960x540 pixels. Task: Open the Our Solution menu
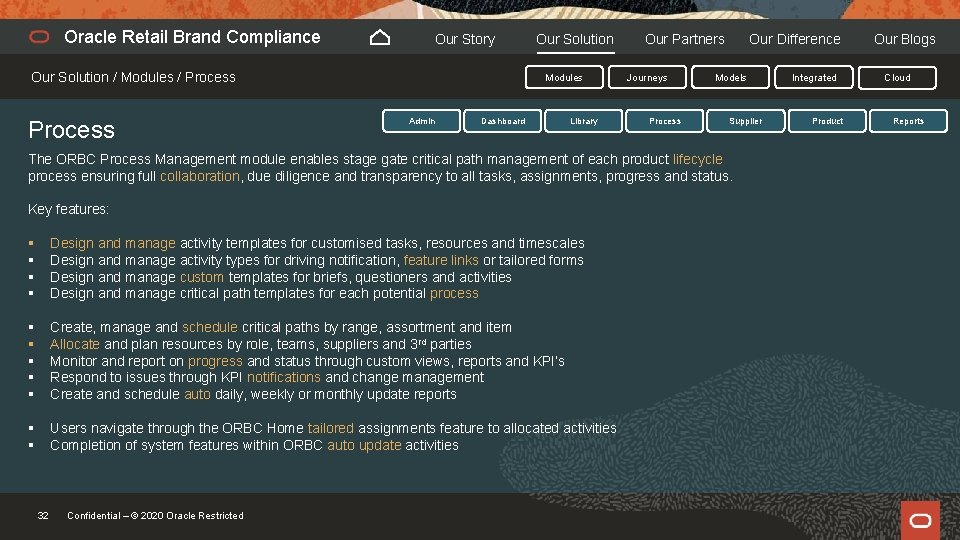click(575, 39)
